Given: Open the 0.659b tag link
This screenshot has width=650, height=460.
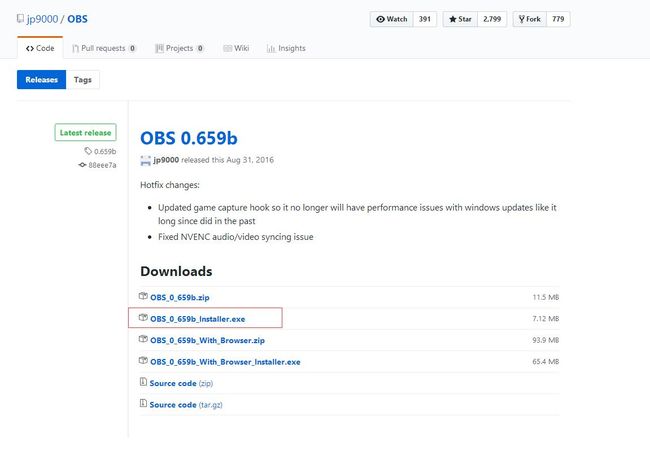Looking at the screenshot, I should click(x=105, y=151).
